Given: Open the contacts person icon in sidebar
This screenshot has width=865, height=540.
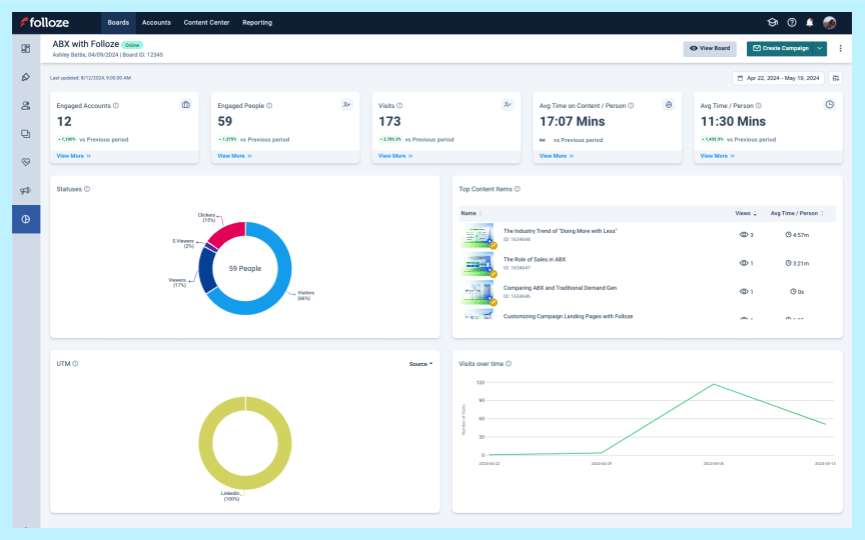Looking at the screenshot, I should 25,105.
